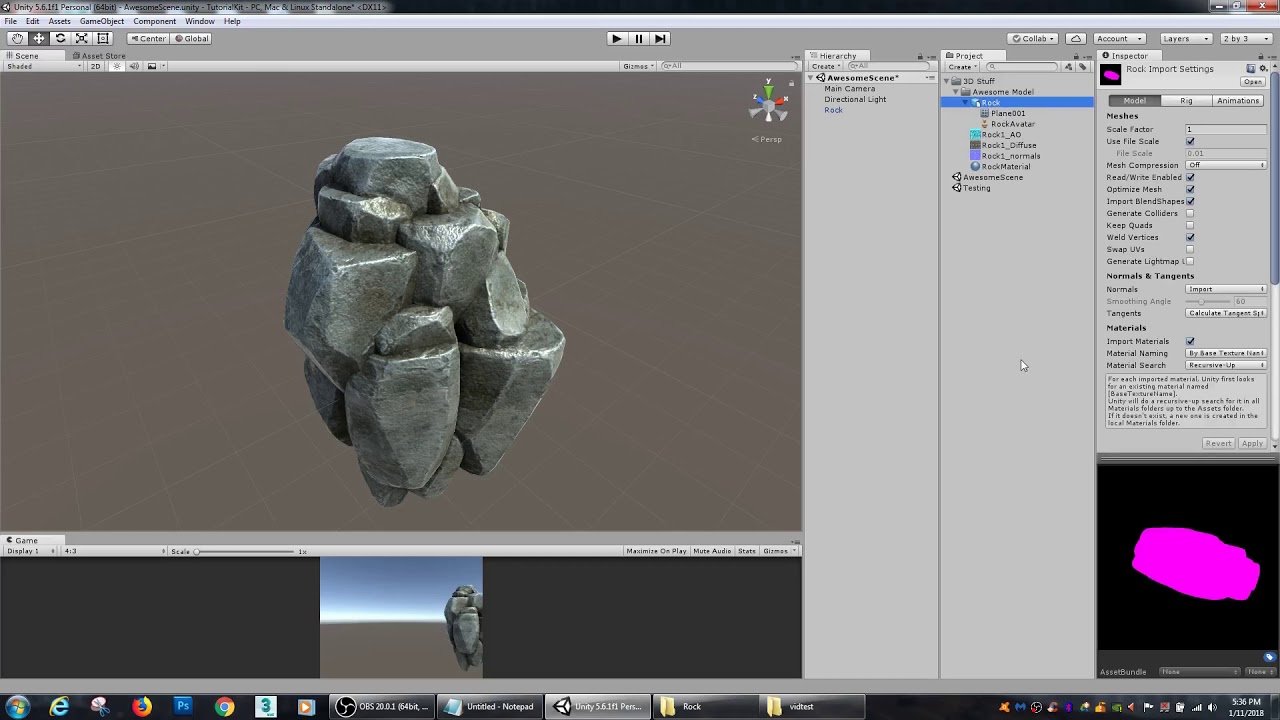
Task: Disable the Import Materials checkbox
Action: (x=1190, y=341)
